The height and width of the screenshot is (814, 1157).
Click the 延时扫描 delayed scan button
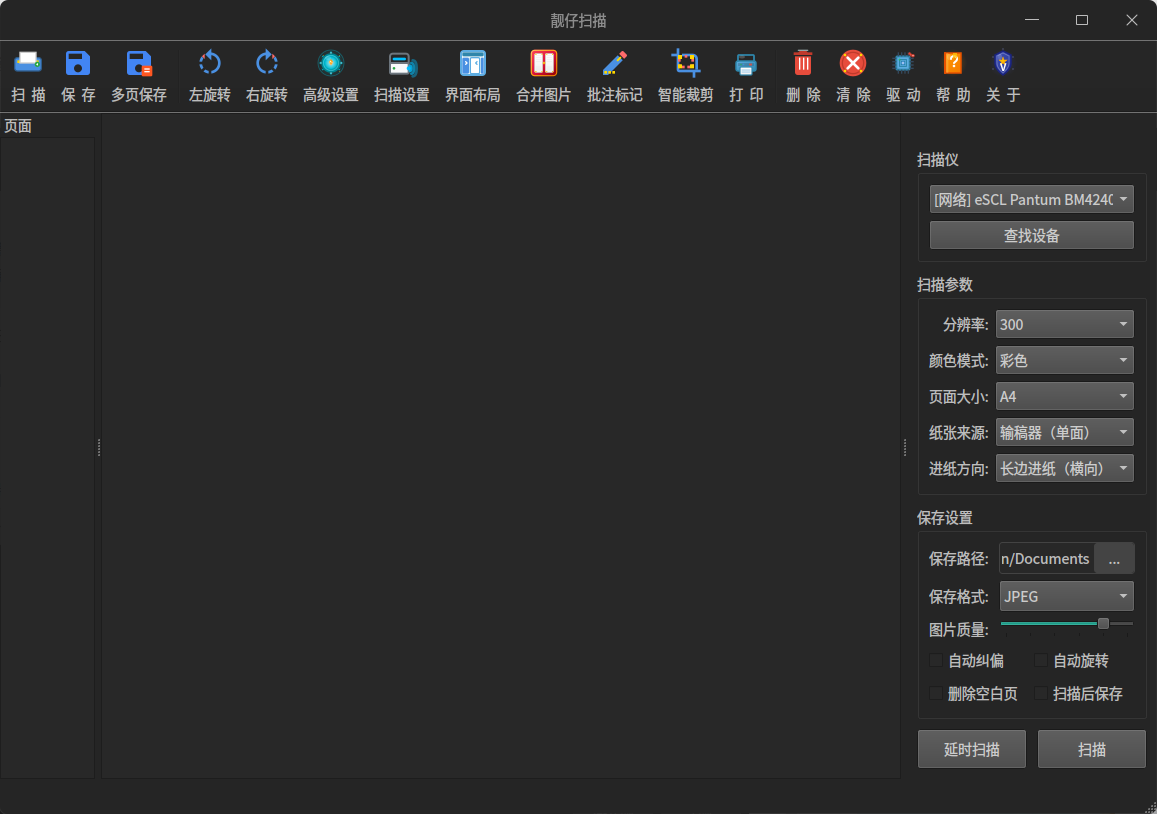972,749
